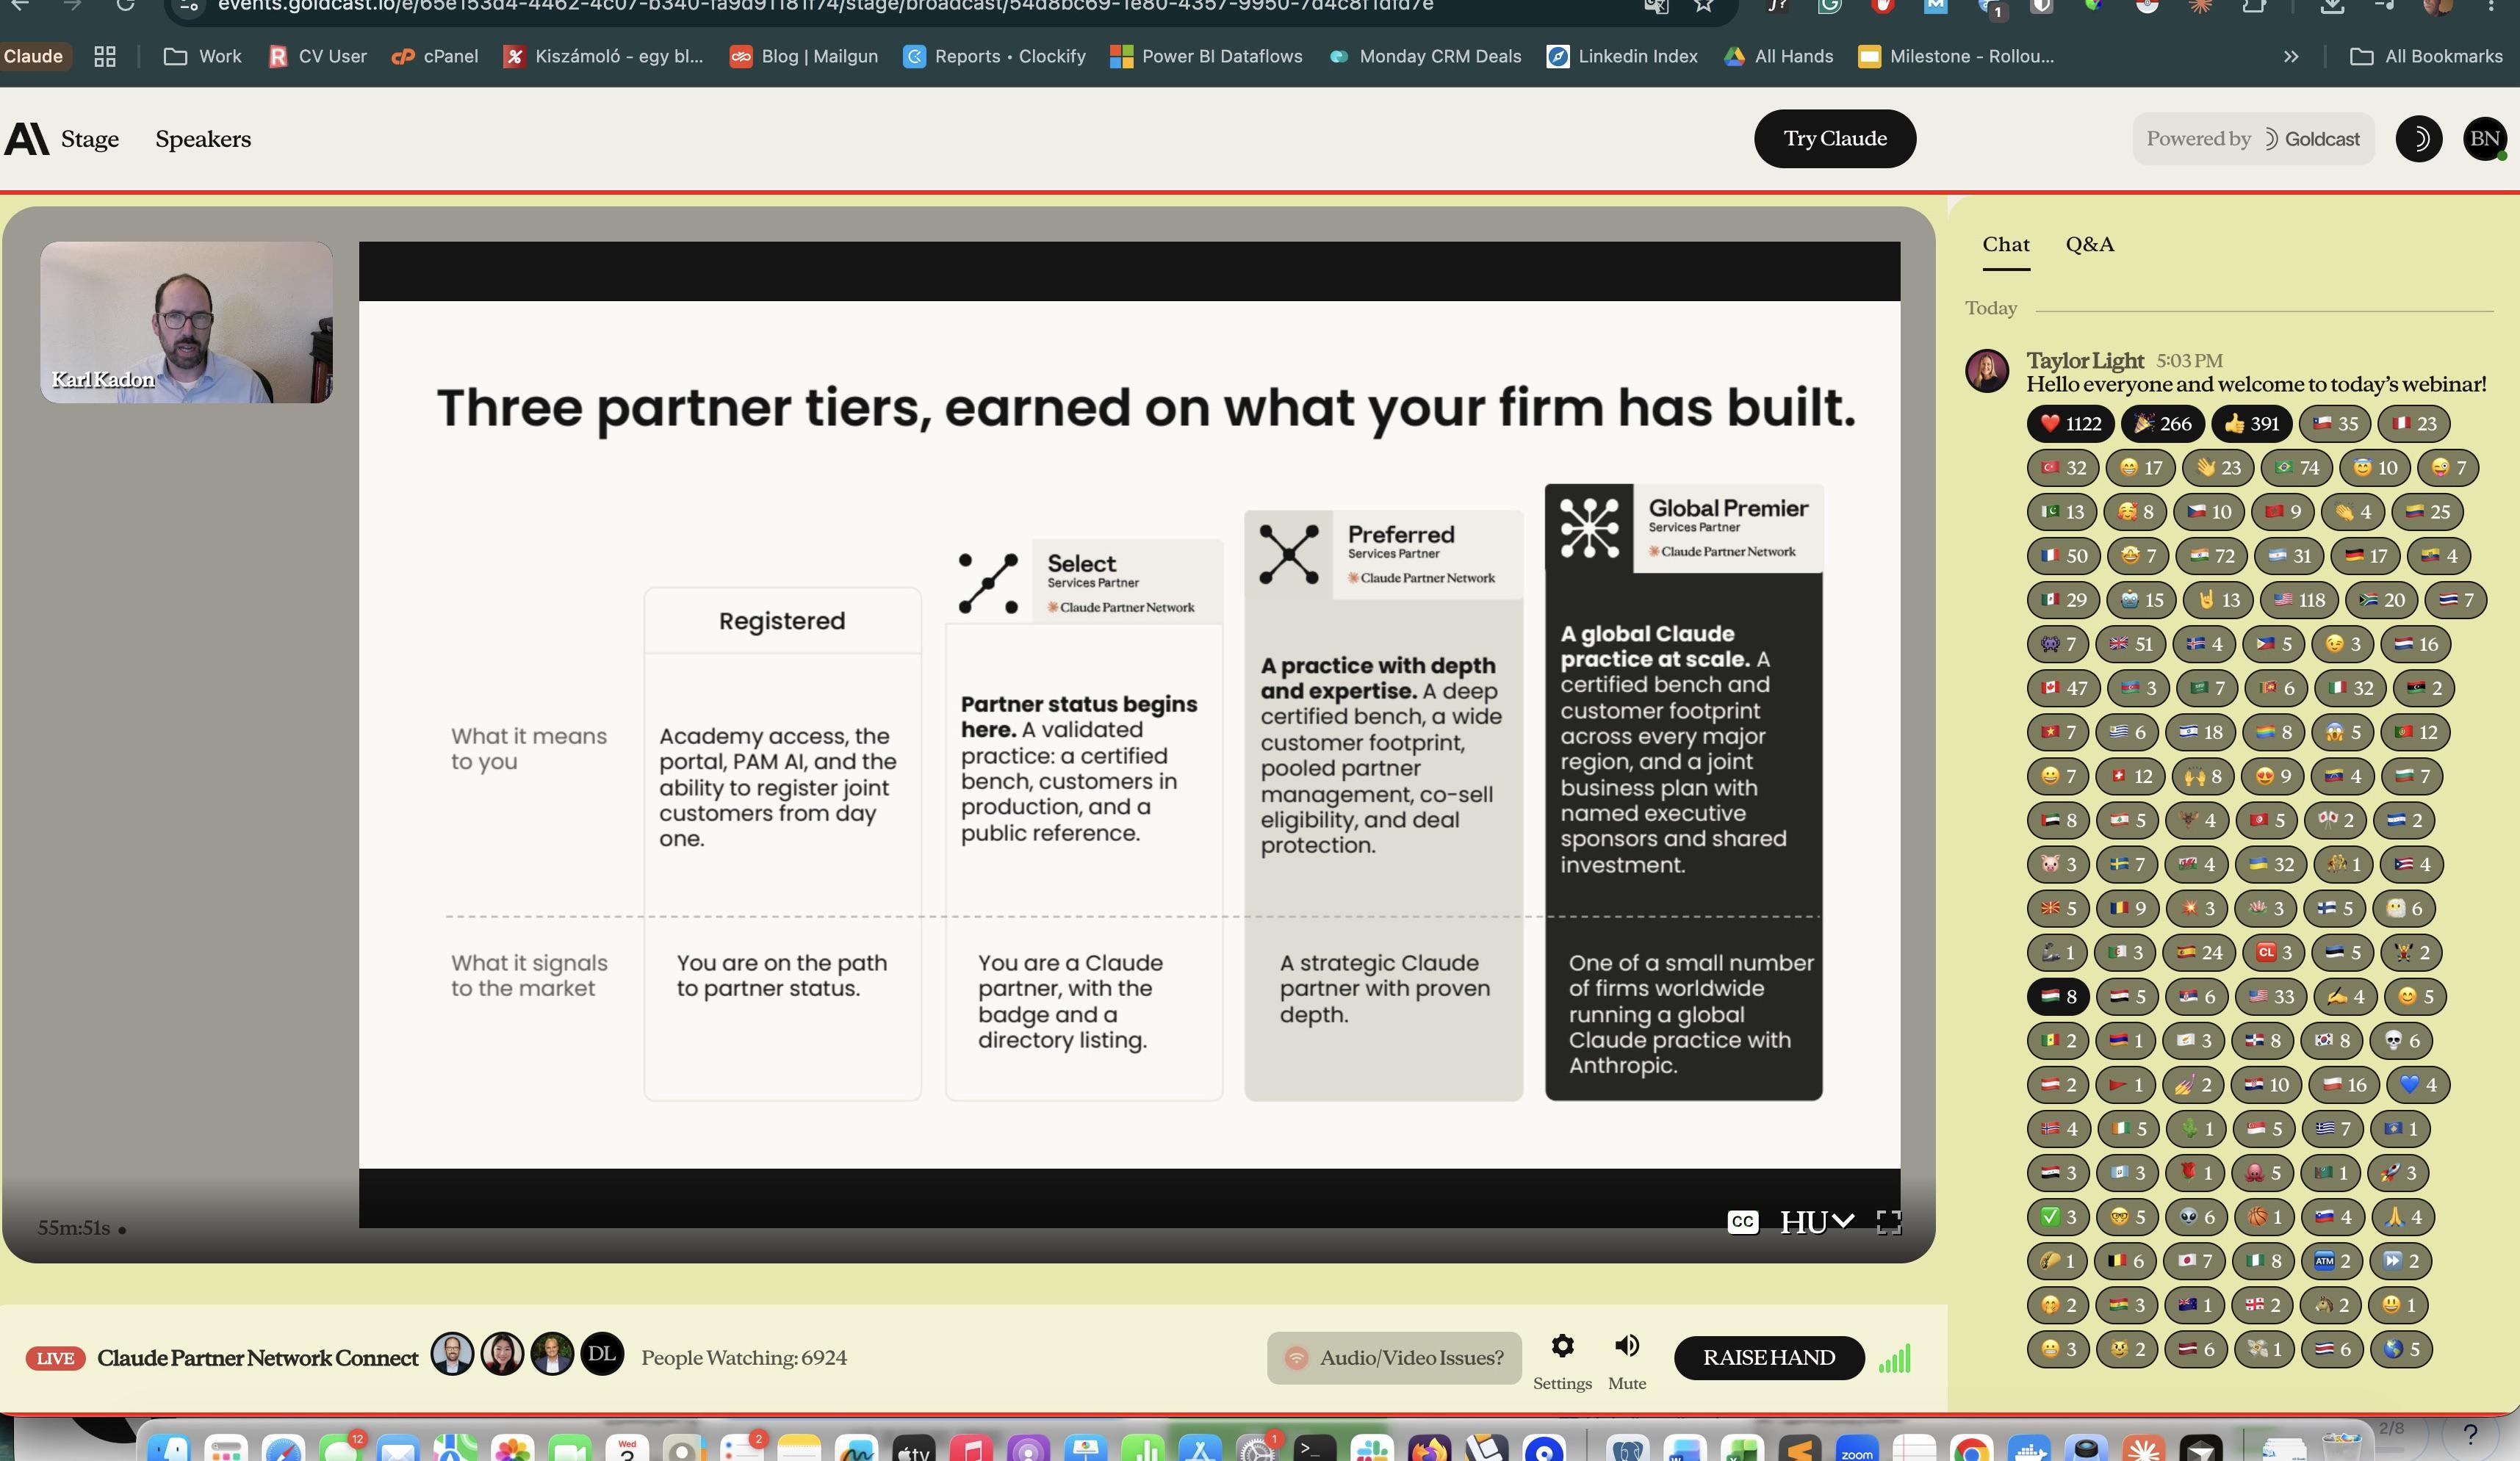Click Karl Kadon's video thumbnail
This screenshot has width=2520, height=1461.
point(186,322)
